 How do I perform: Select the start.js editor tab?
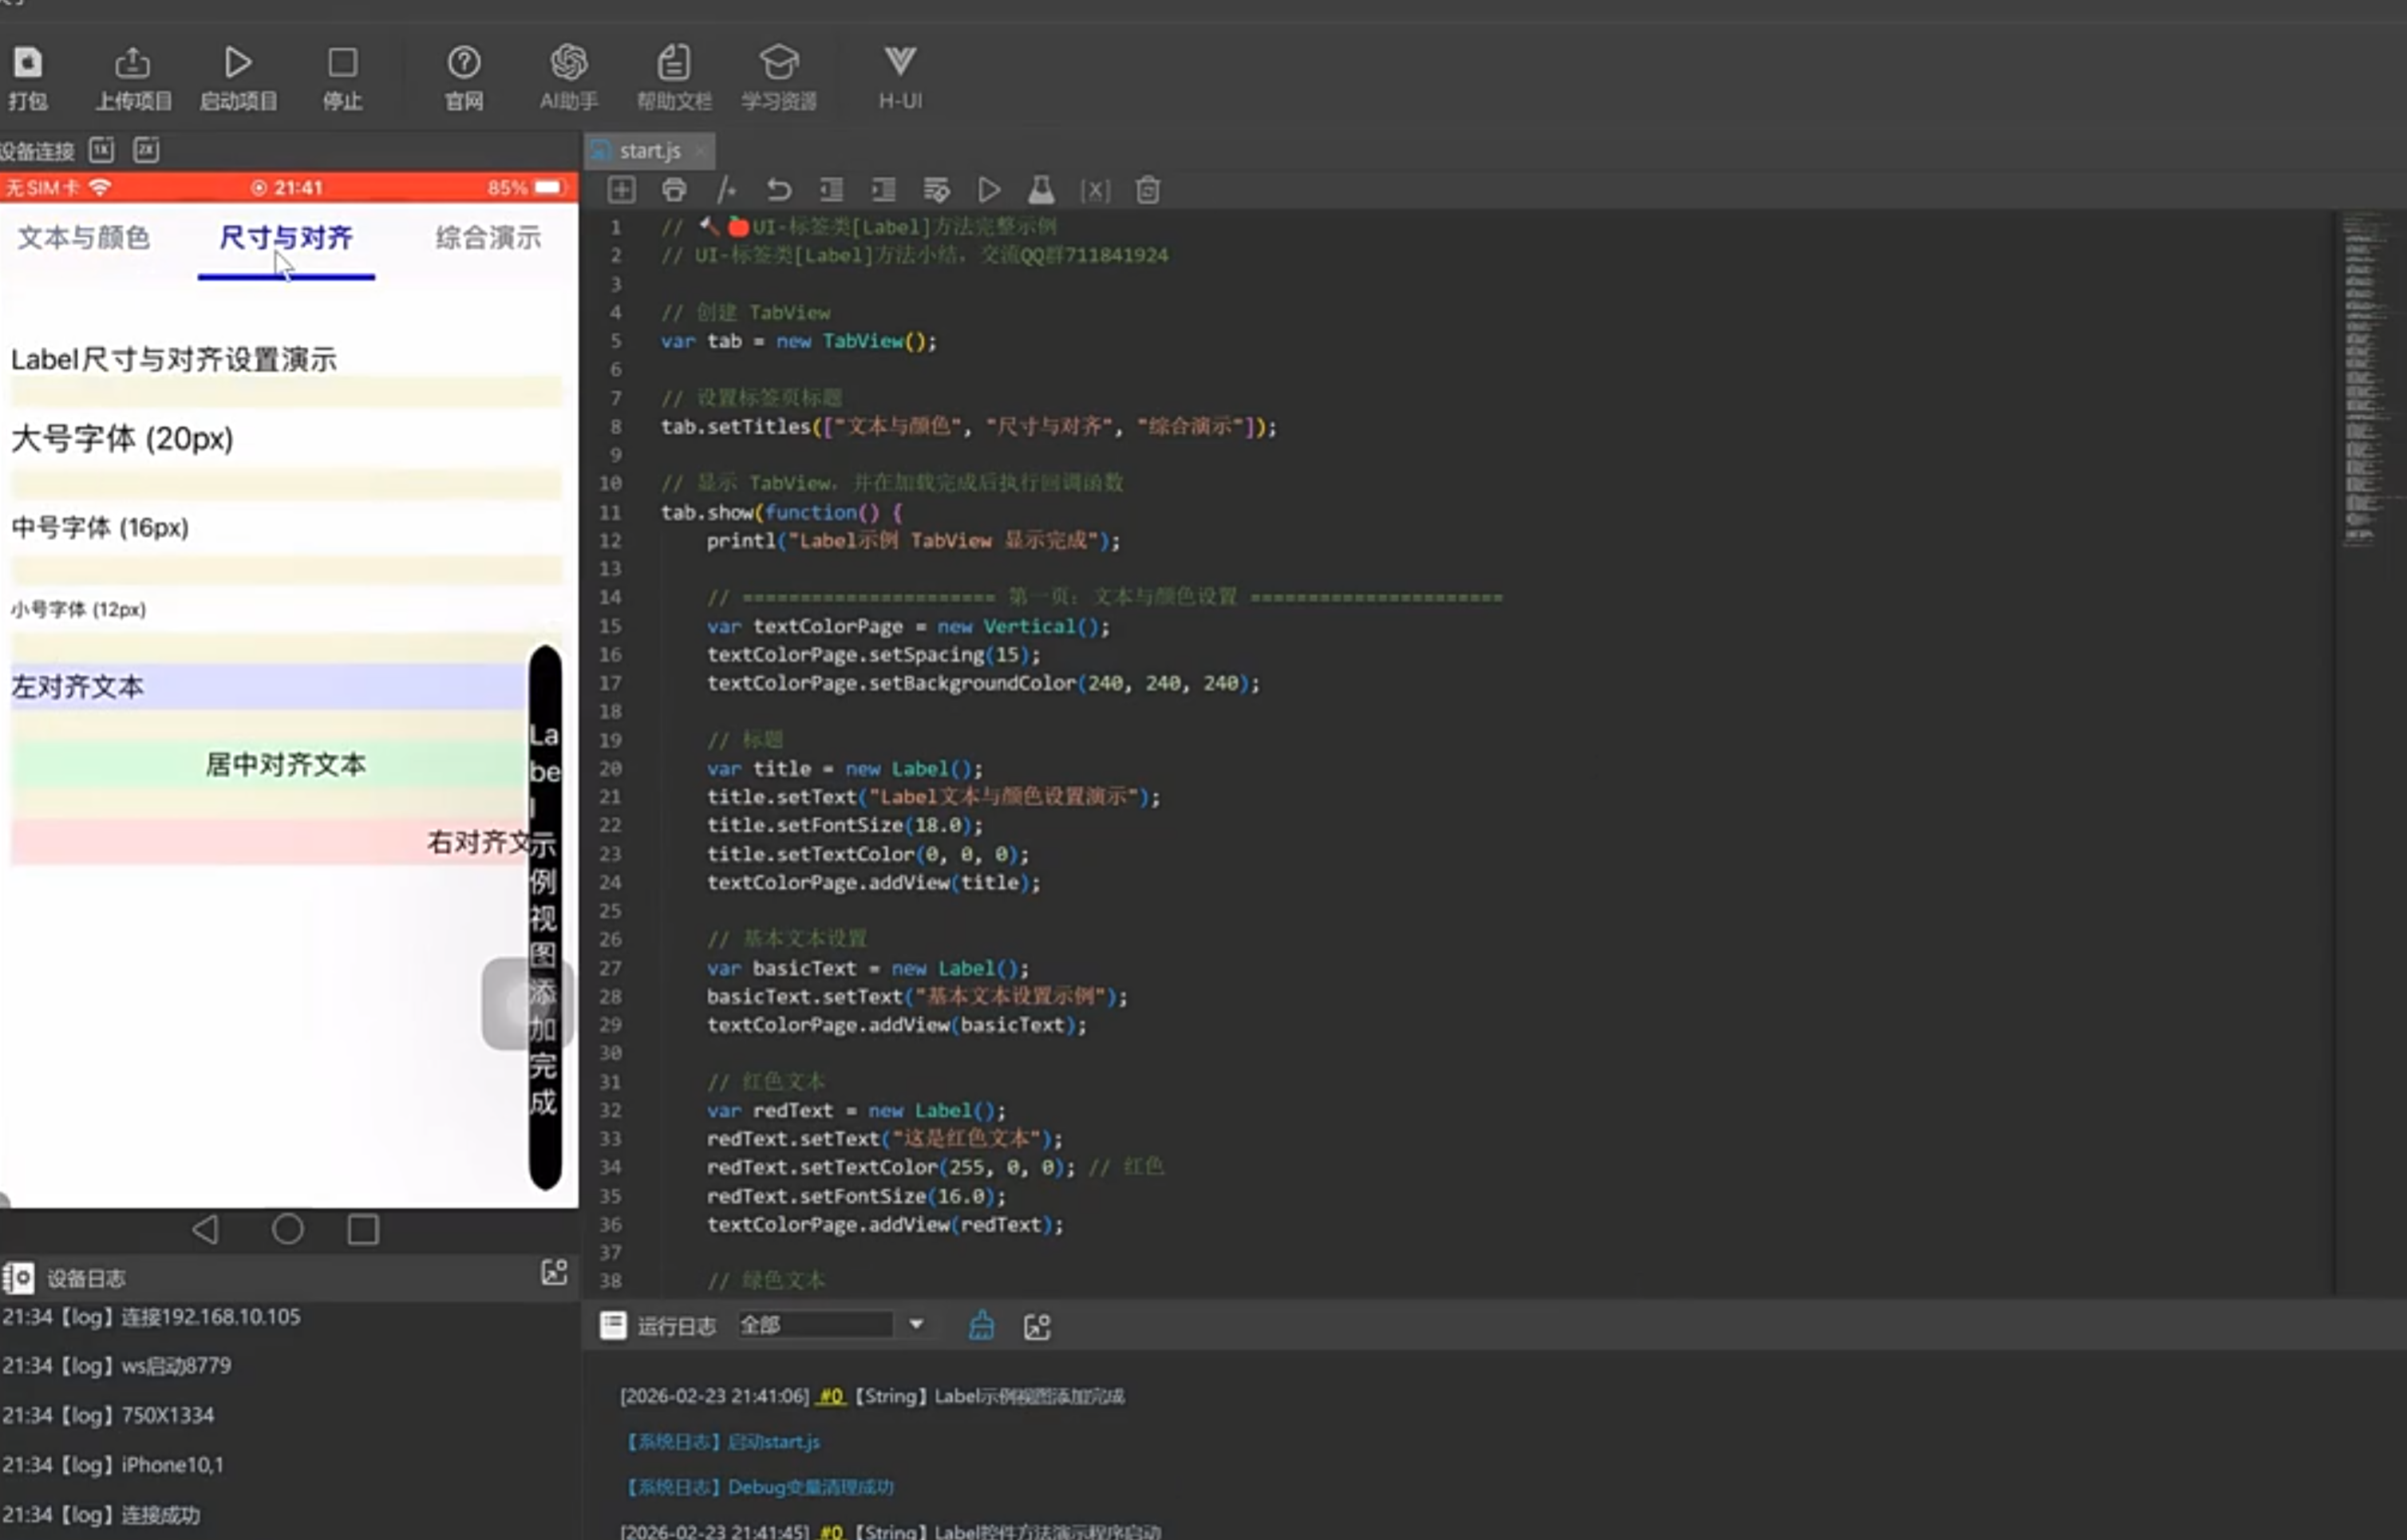(649, 151)
